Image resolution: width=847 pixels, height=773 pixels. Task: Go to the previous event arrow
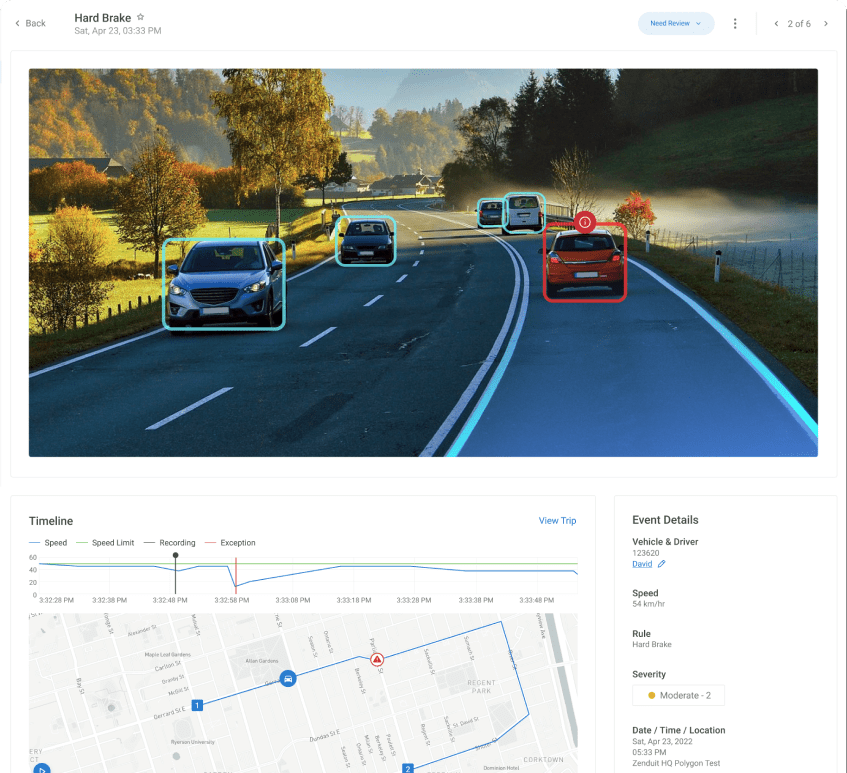(x=776, y=23)
